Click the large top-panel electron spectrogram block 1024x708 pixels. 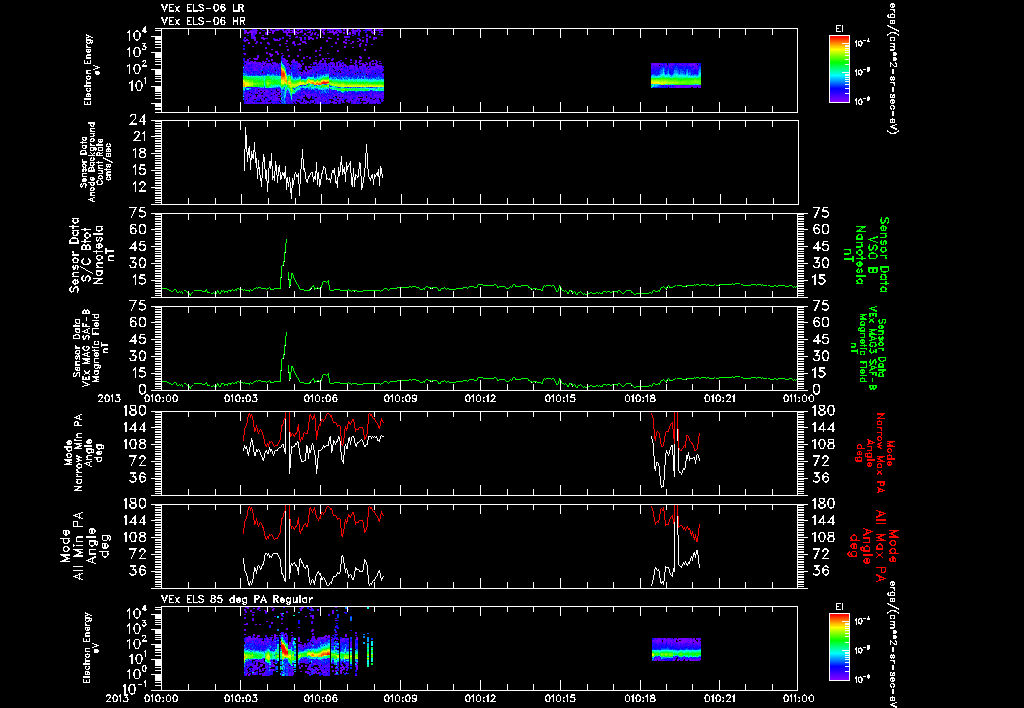pyautogui.click(x=313, y=66)
